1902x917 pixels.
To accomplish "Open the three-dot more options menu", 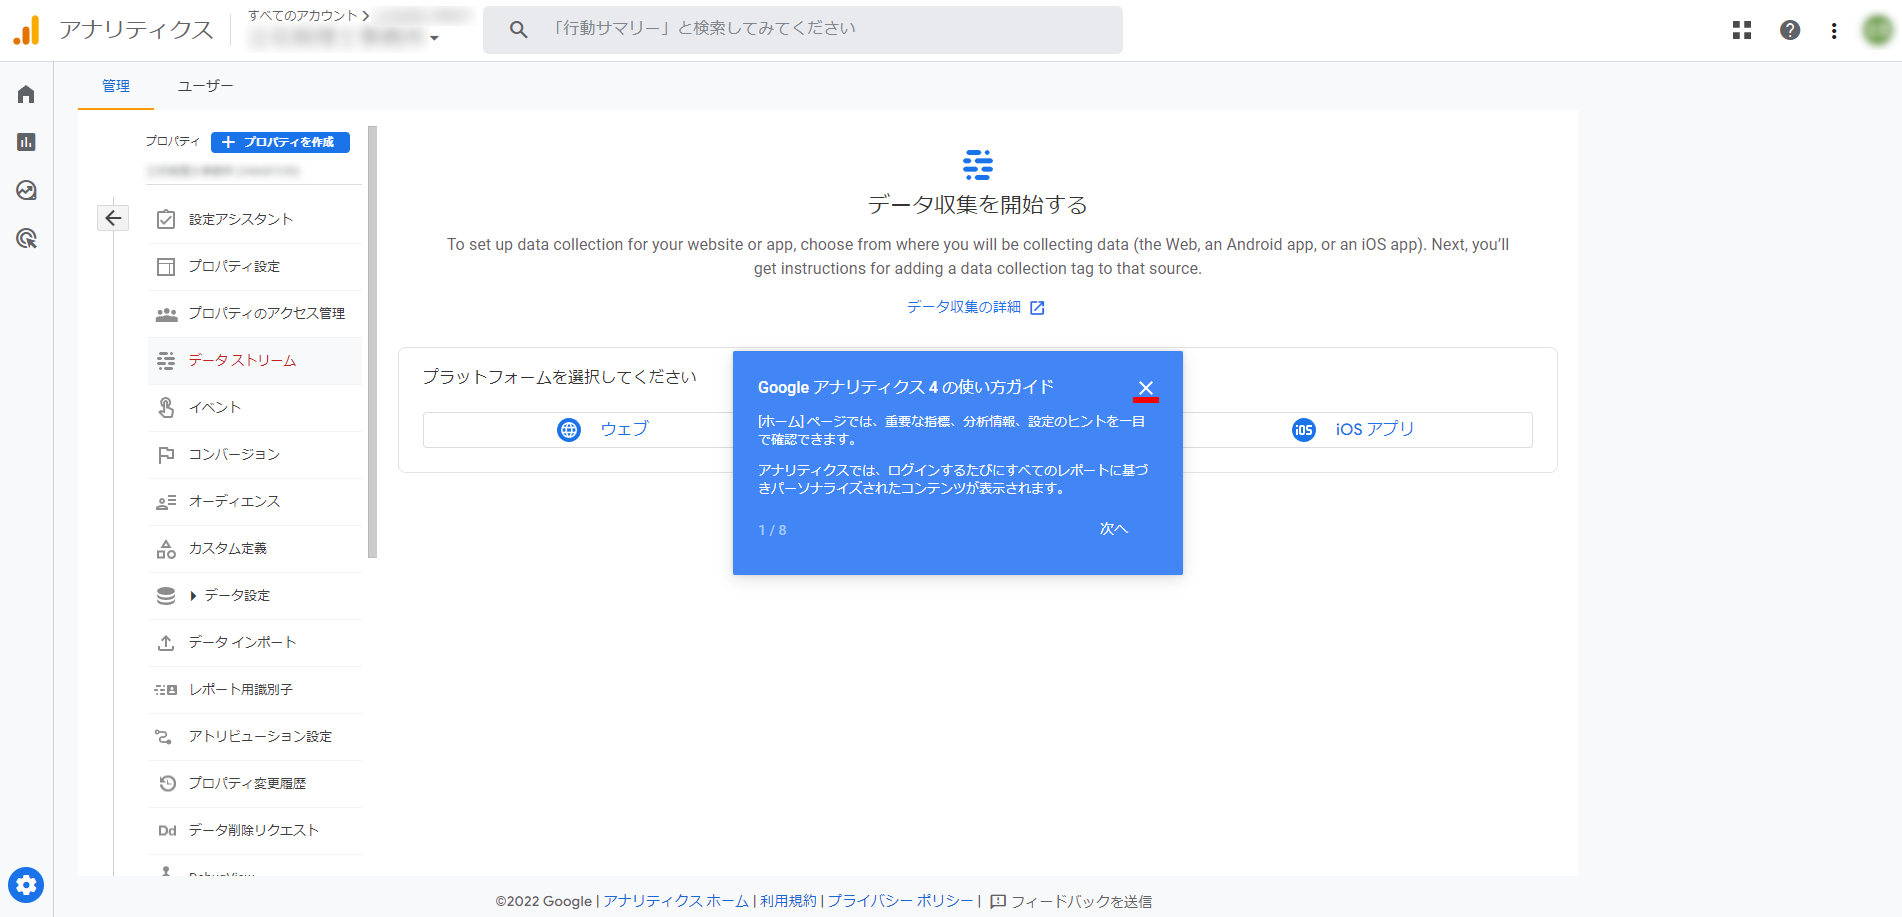I will (1834, 31).
